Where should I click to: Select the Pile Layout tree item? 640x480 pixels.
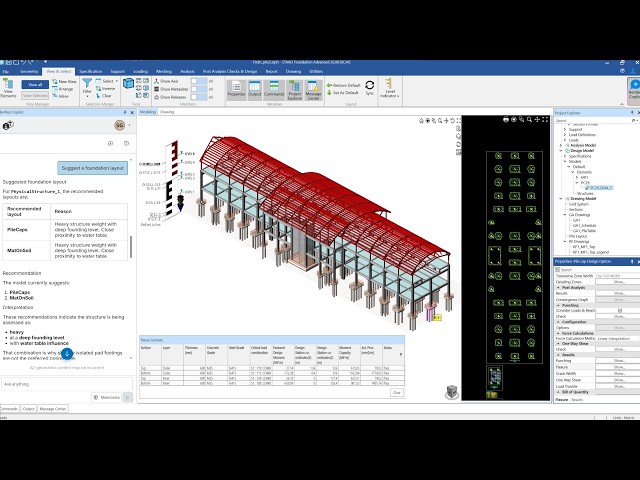tap(578, 236)
